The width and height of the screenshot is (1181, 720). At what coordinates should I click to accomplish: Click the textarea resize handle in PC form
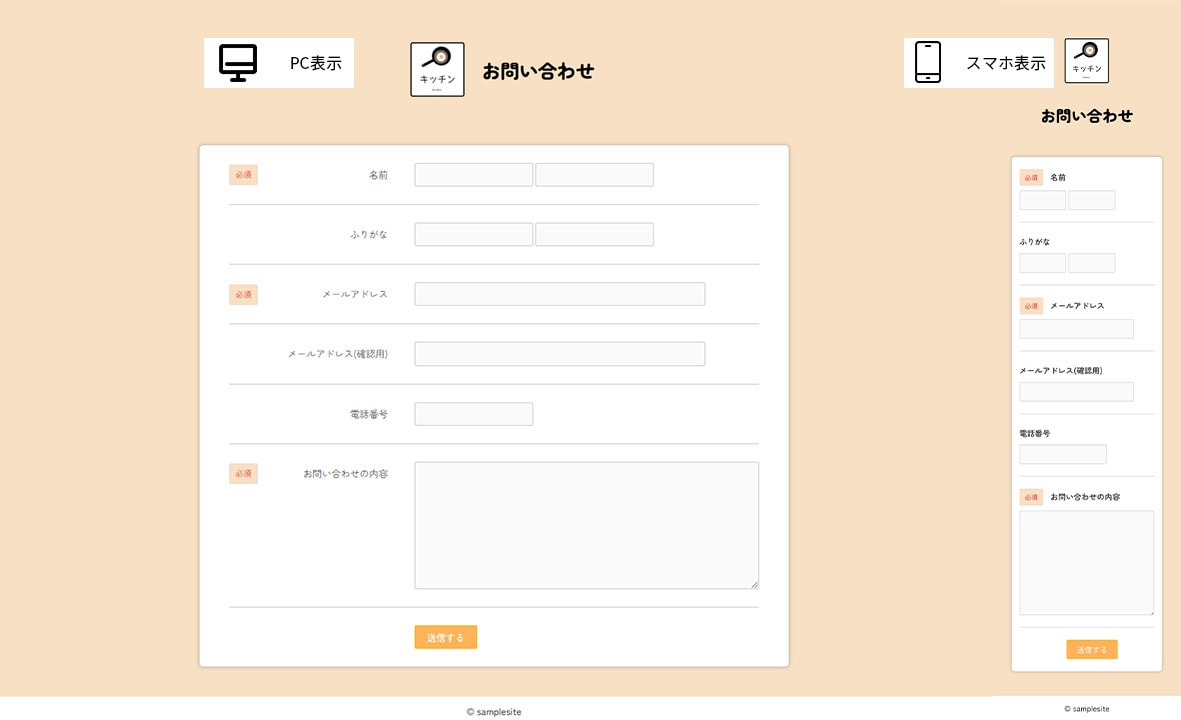[755, 584]
